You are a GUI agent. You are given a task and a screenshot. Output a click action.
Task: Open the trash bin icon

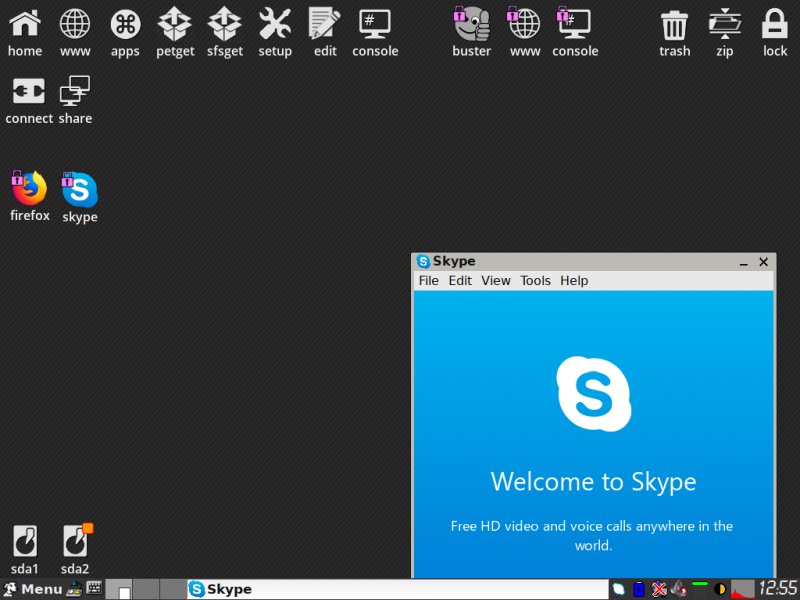tap(673, 25)
